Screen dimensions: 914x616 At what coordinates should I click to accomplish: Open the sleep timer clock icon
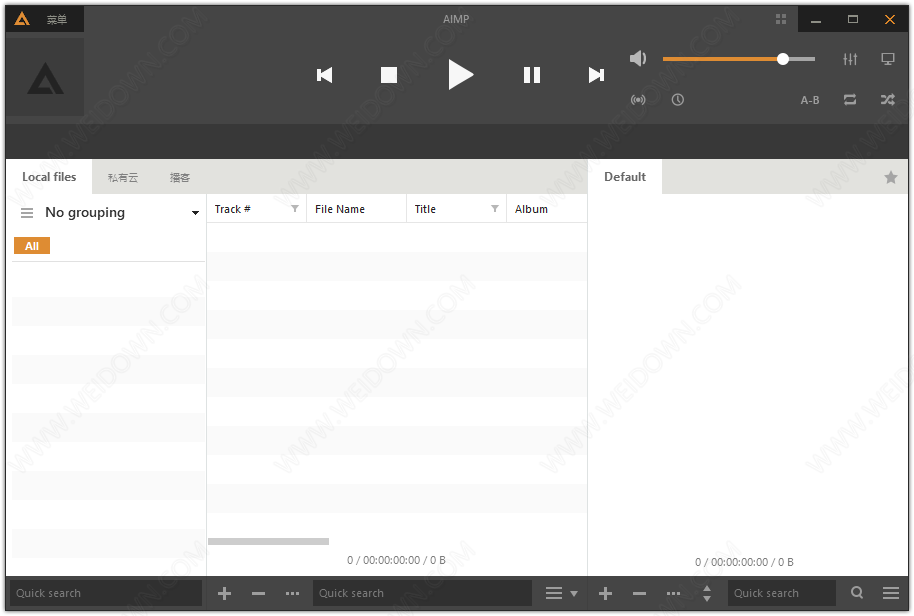pos(678,100)
